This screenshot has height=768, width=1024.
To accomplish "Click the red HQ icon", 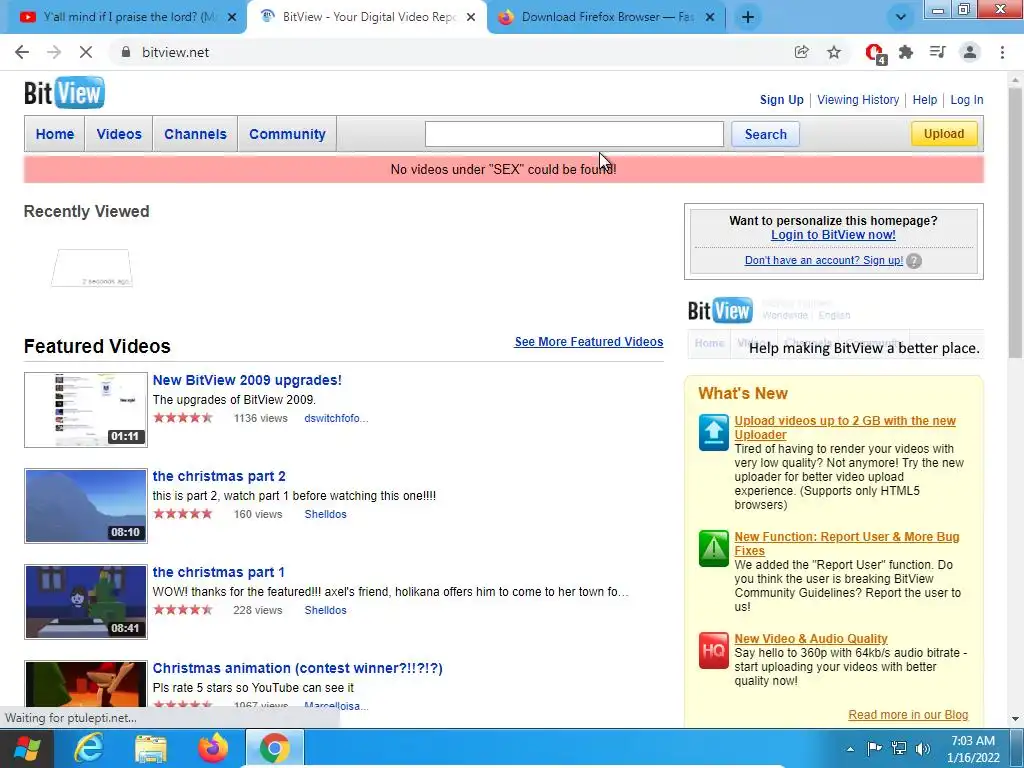I will 713,650.
